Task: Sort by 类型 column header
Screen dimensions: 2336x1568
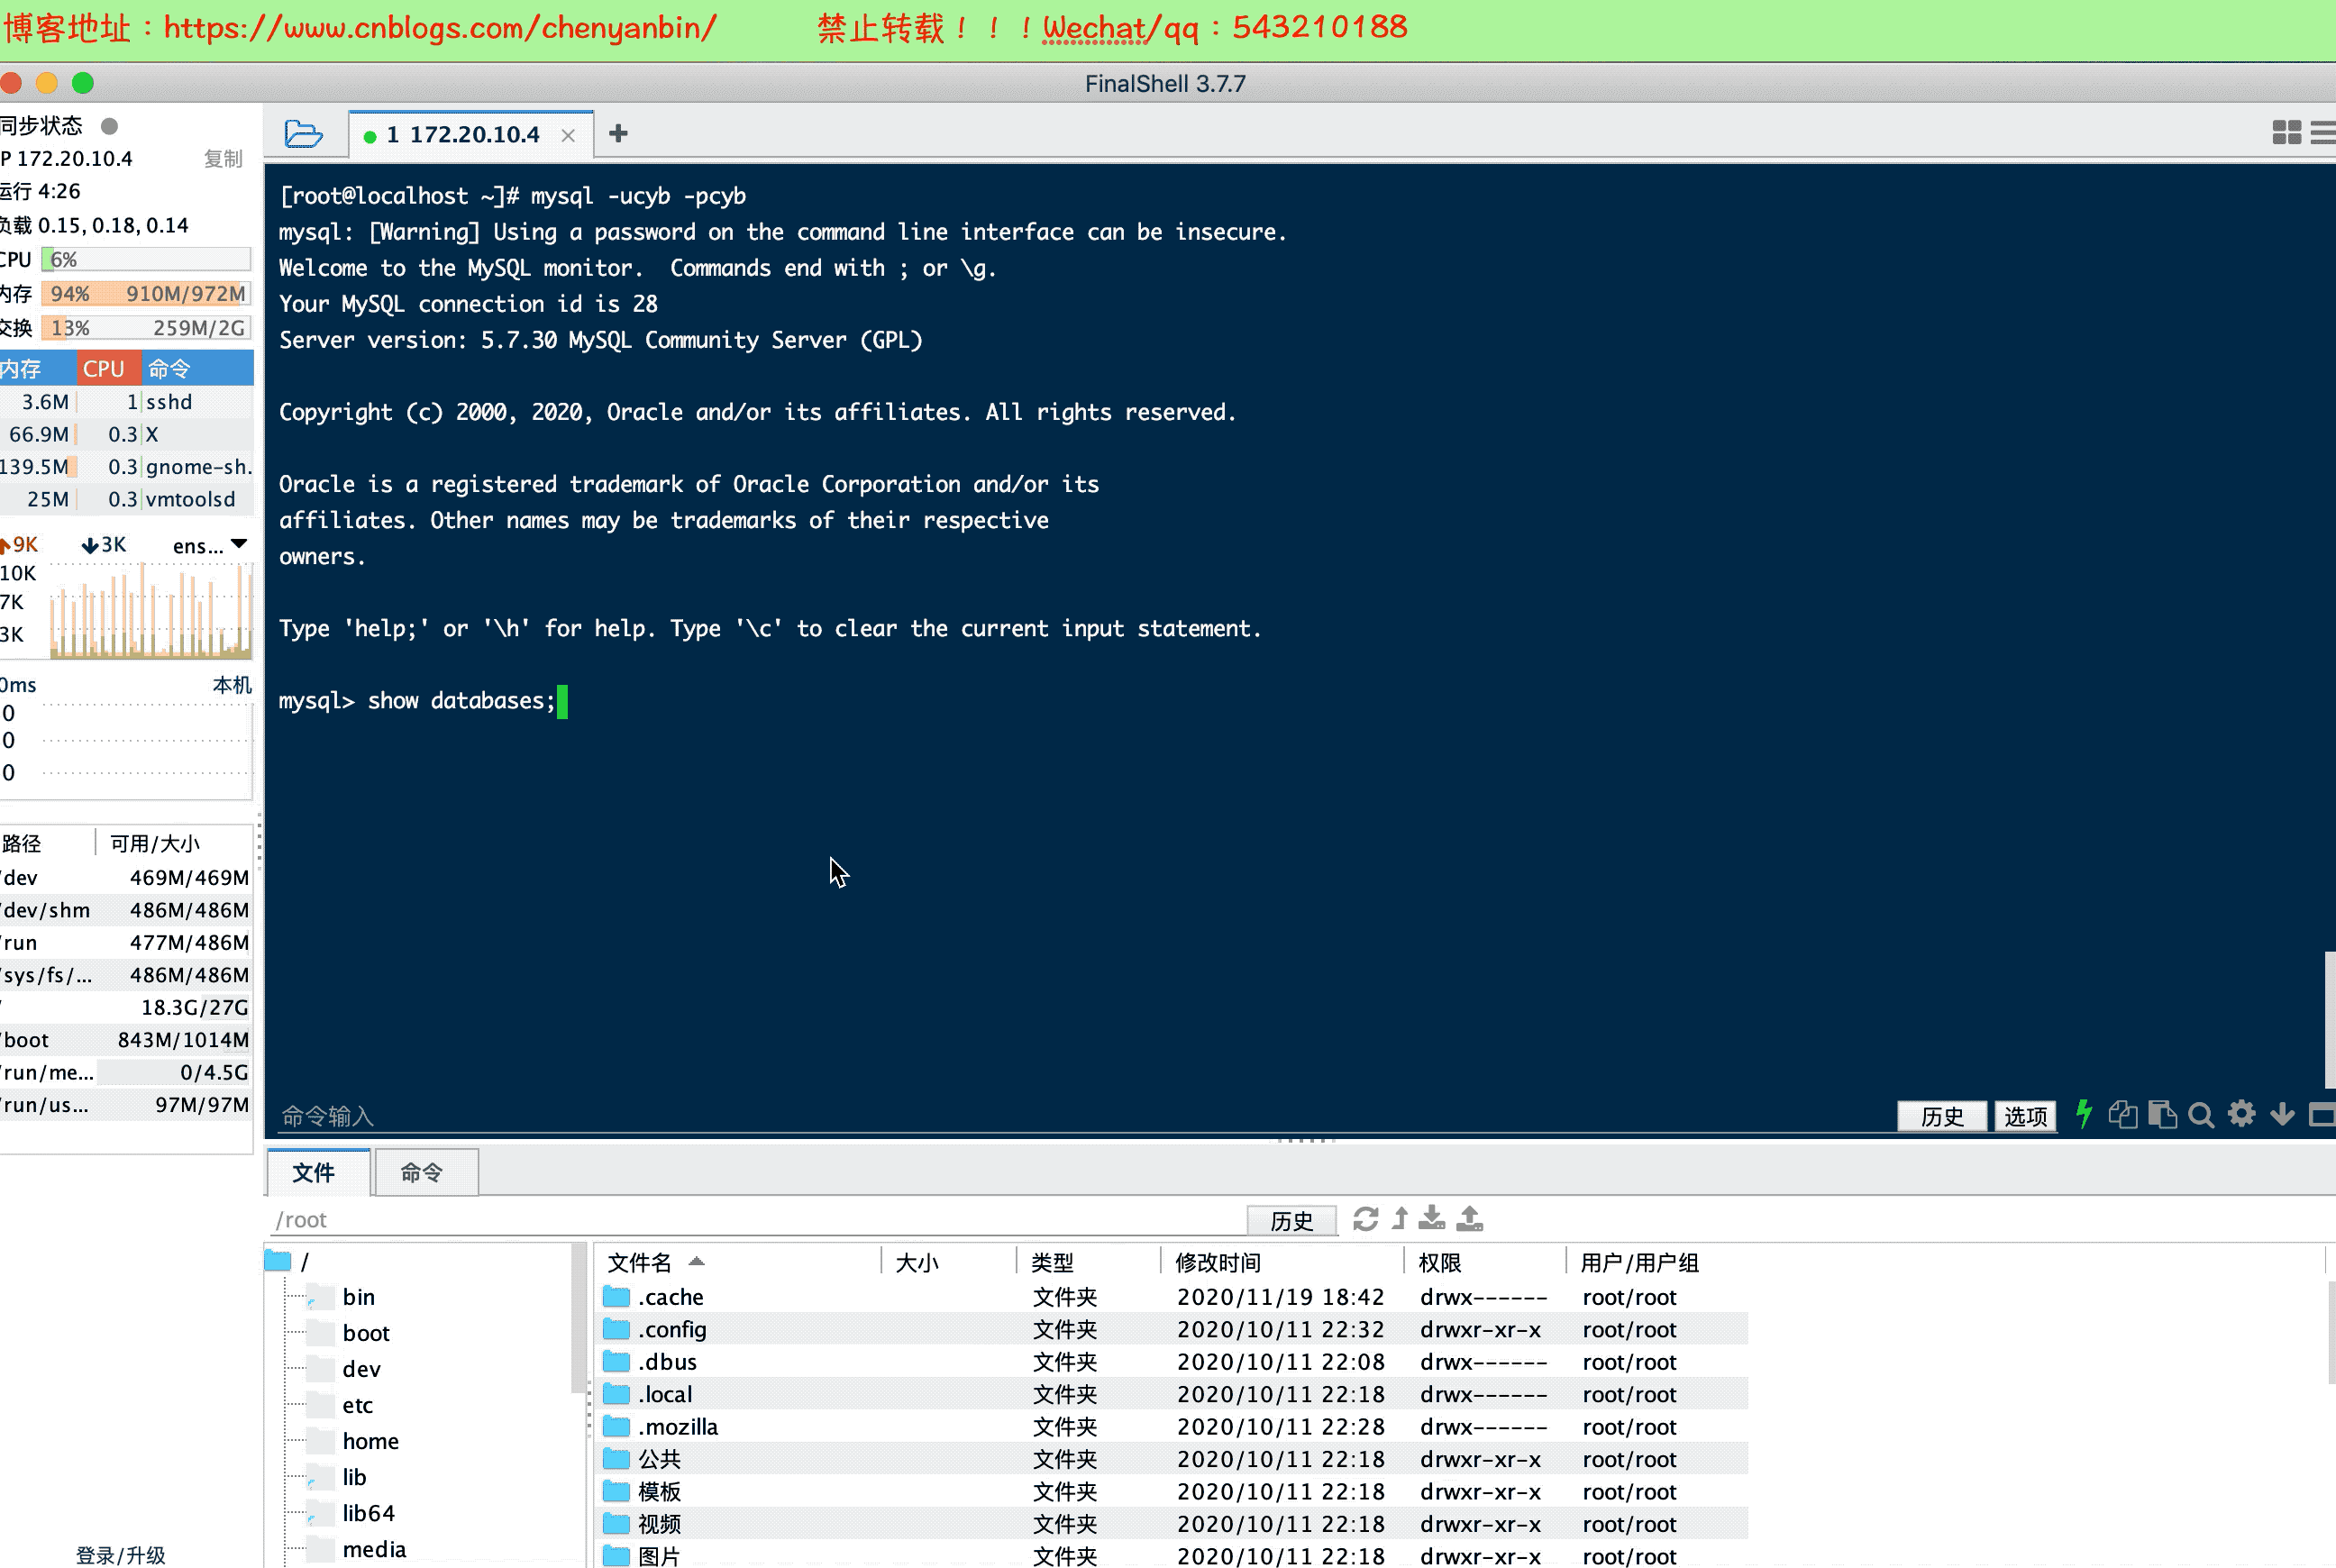Action: pyautogui.click(x=1089, y=1262)
